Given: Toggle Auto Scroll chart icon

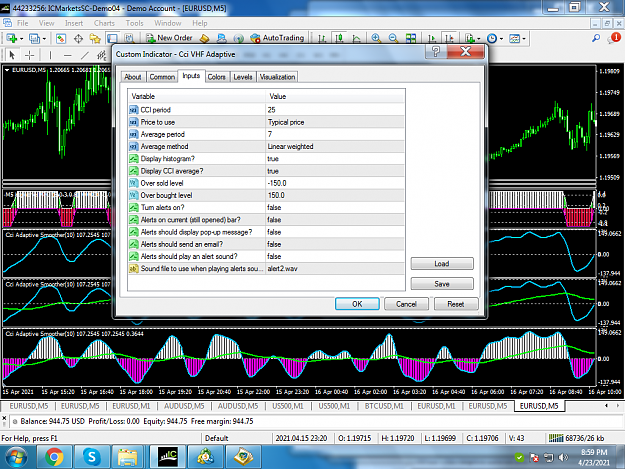Looking at the screenshot, I should 432,38.
